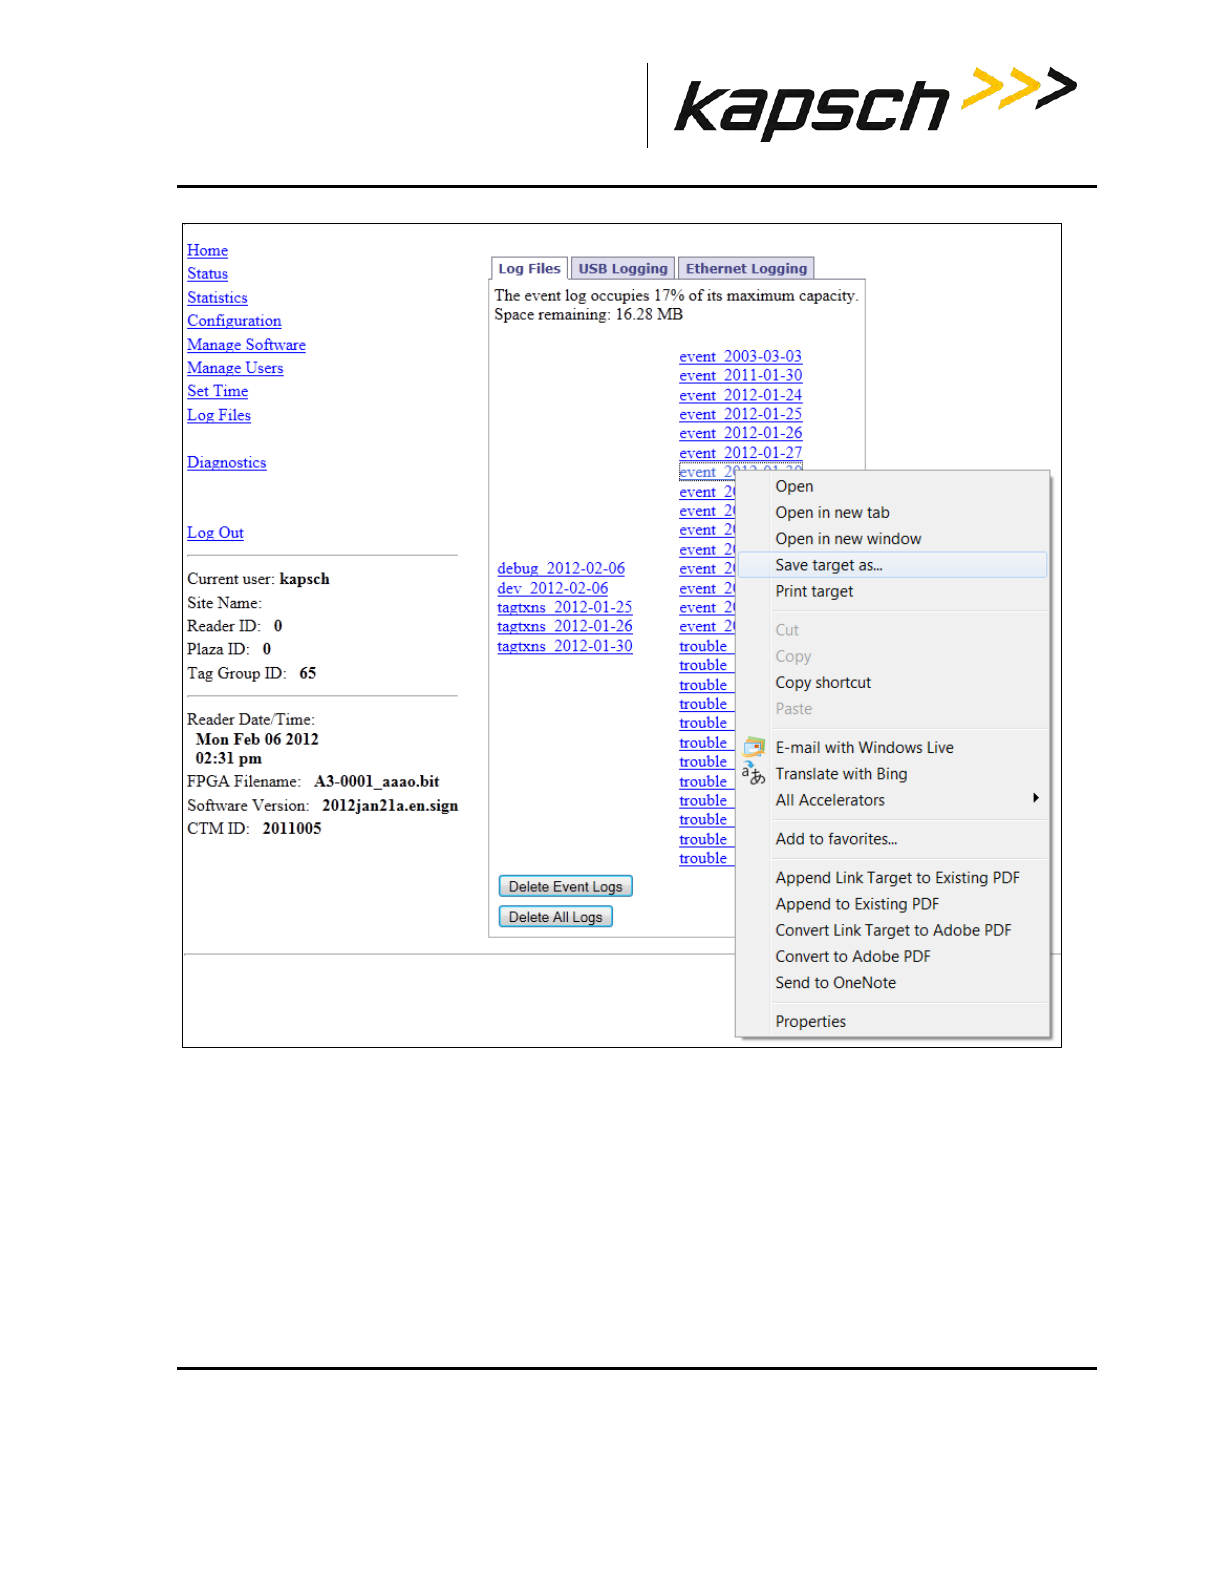Choose Send to OneNote

tap(835, 982)
